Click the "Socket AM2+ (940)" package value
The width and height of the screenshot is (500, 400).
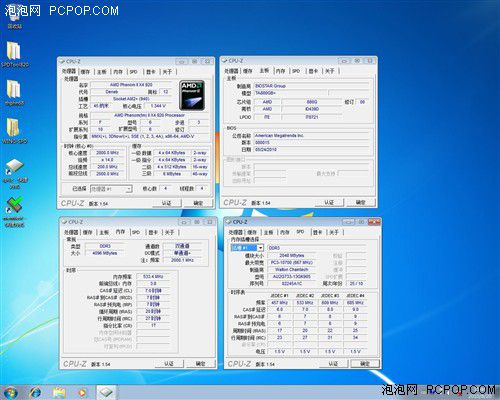(131, 99)
